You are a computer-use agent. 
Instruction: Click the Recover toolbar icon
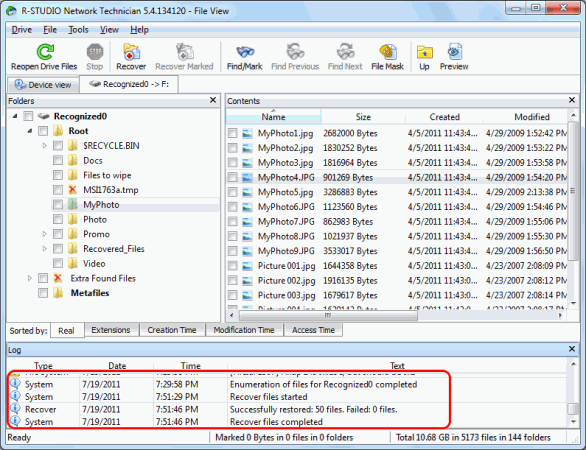(131, 52)
